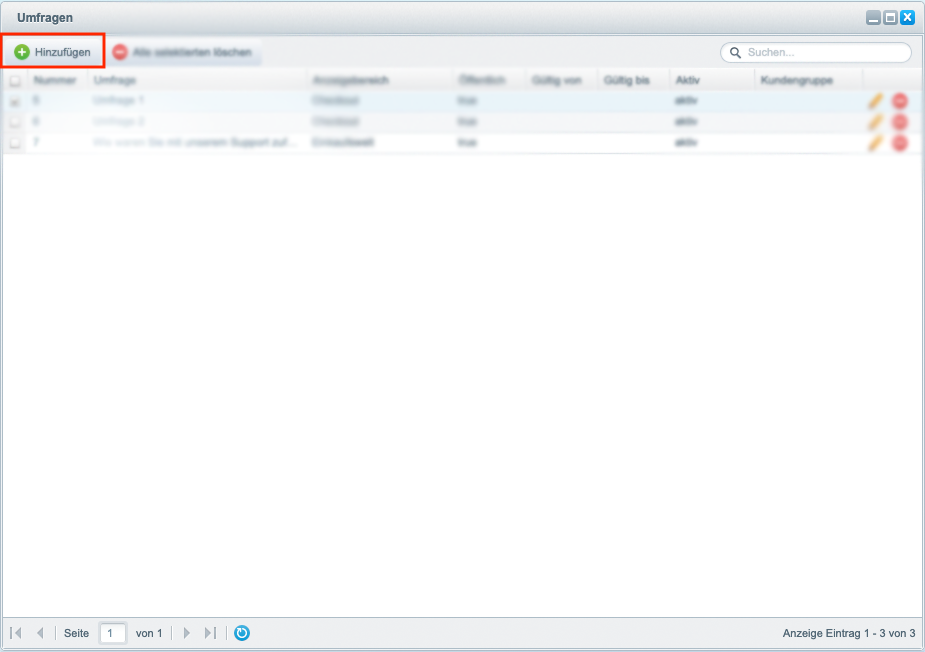Edit survey number 7 with pencil icon
Image resolution: width=925 pixels, height=652 pixels.
[875, 143]
